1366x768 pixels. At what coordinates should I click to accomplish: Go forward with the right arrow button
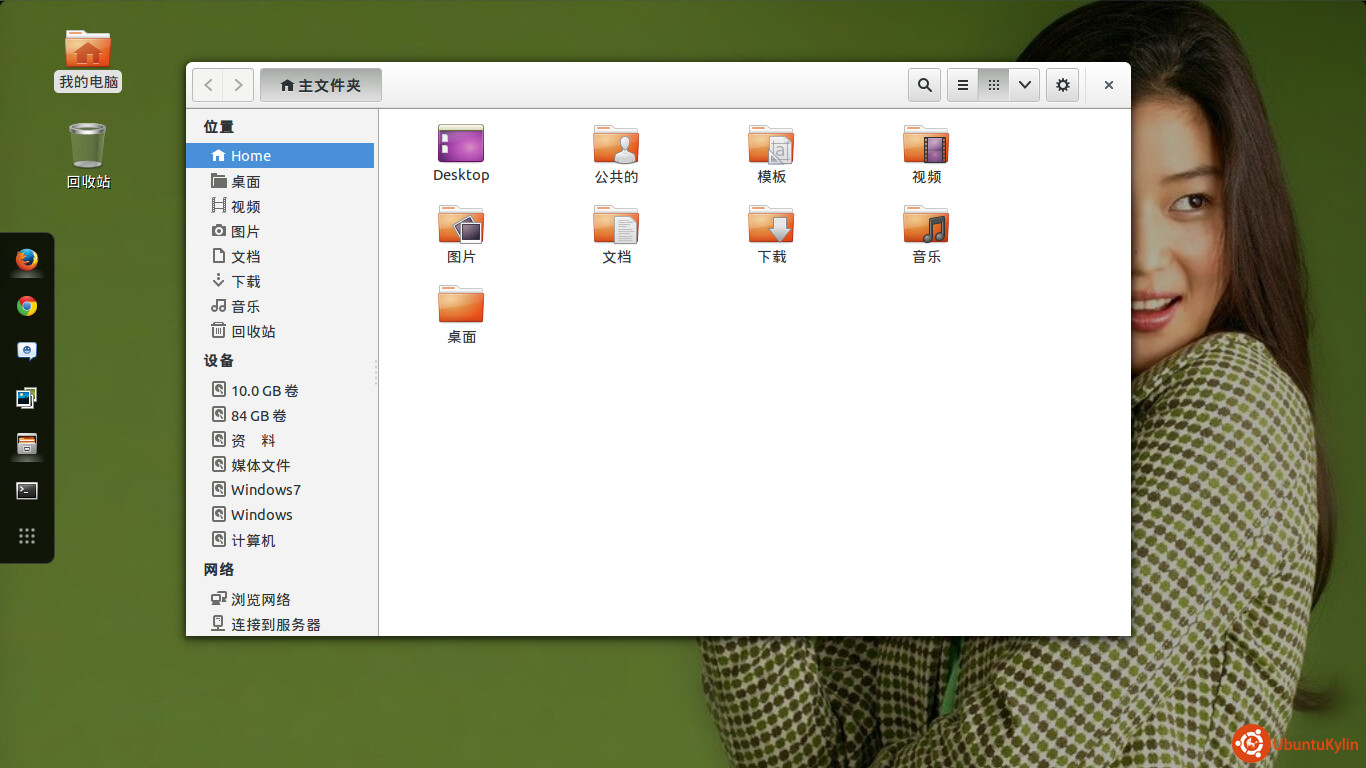(238, 85)
